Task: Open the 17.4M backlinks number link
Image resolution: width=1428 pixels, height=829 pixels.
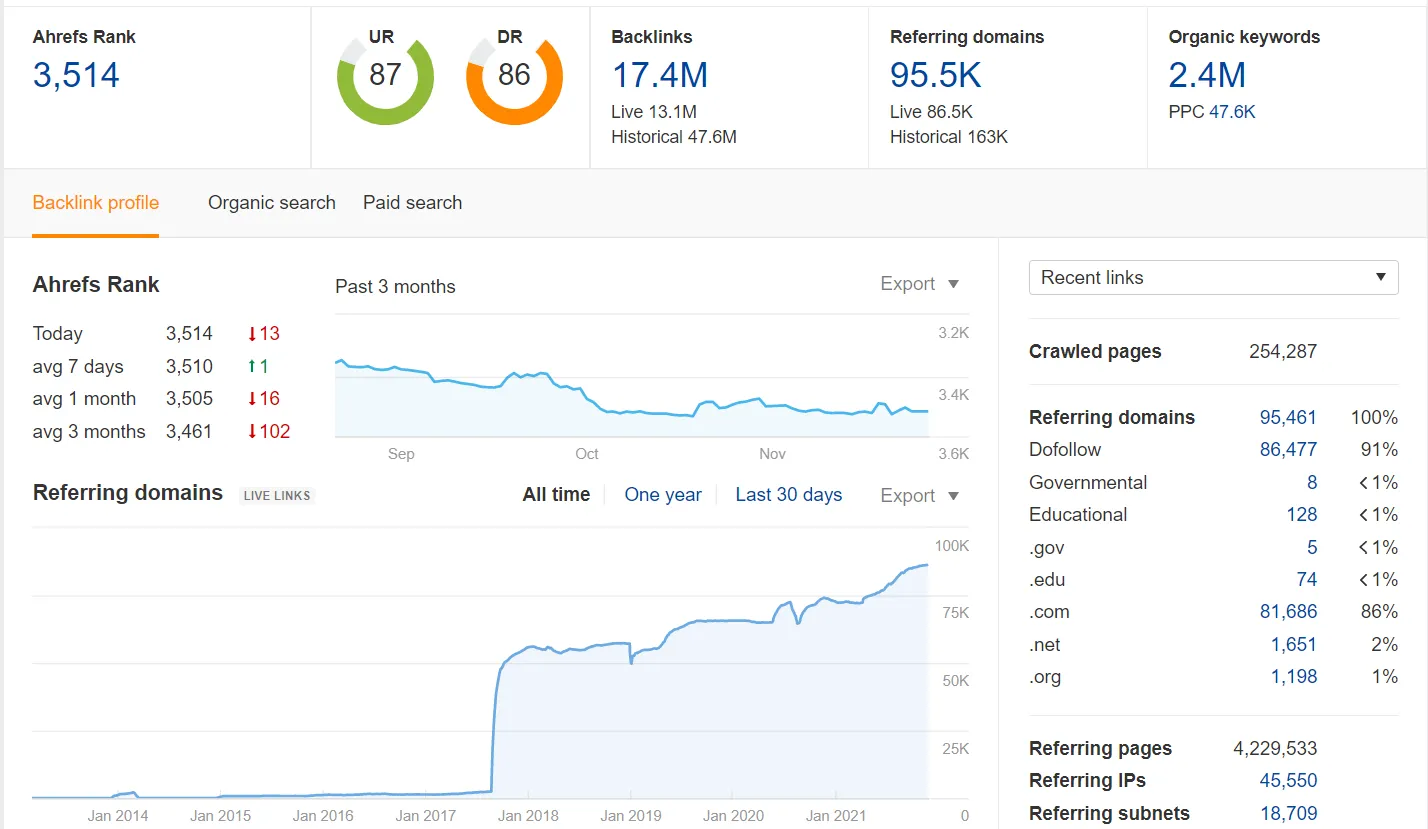Action: (659, 76)
